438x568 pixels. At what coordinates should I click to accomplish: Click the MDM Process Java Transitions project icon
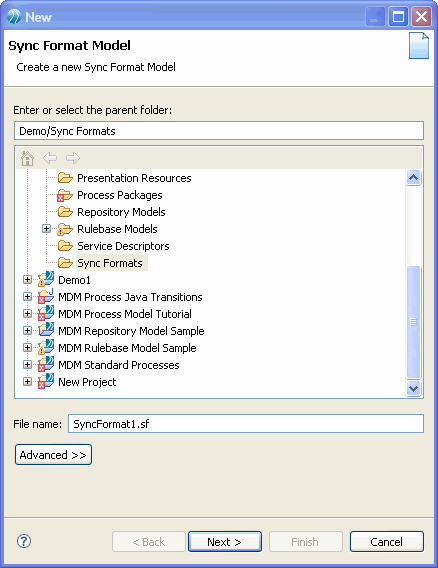coord(46,297)
